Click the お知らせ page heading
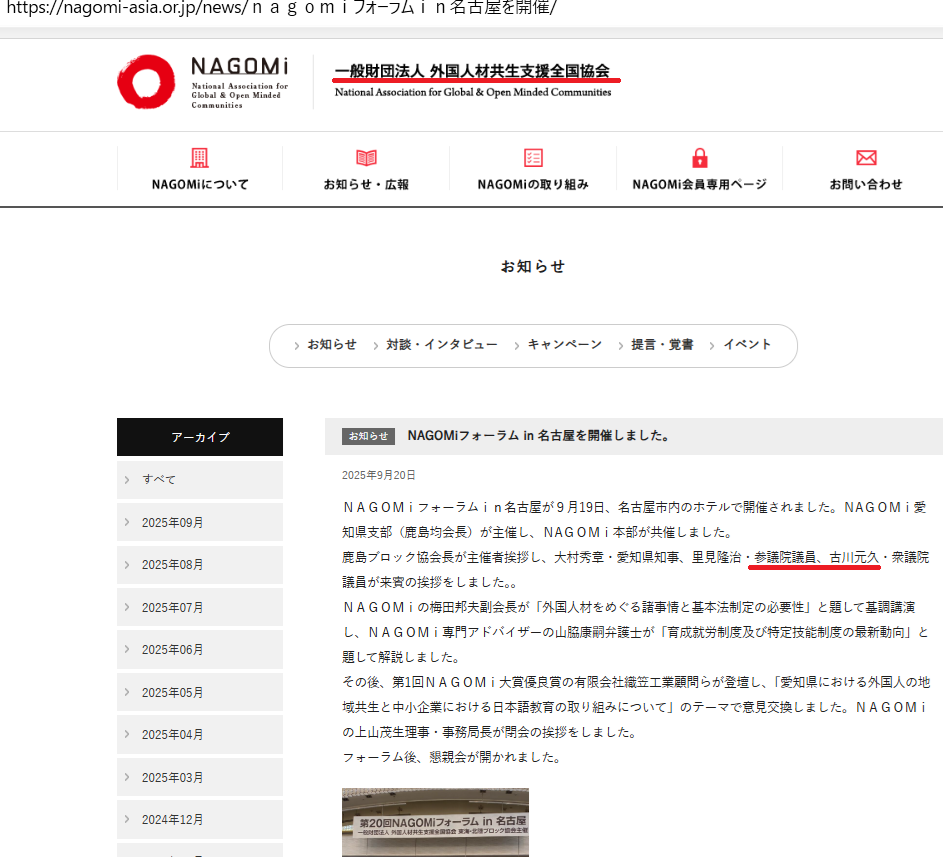Viewport: 943px width, 857px height. (x=533, y=266)
